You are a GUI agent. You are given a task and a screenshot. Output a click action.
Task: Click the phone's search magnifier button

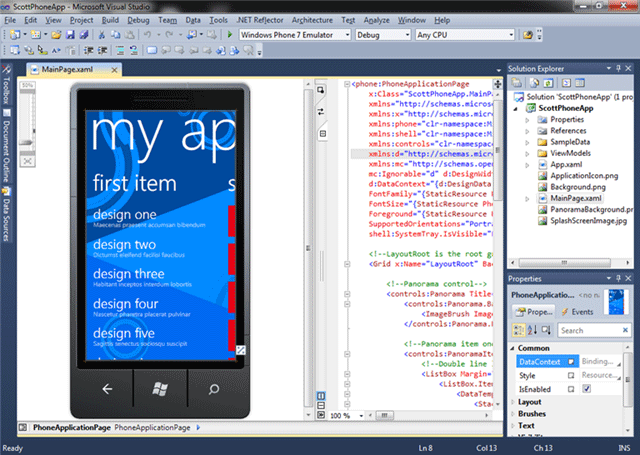213,389
